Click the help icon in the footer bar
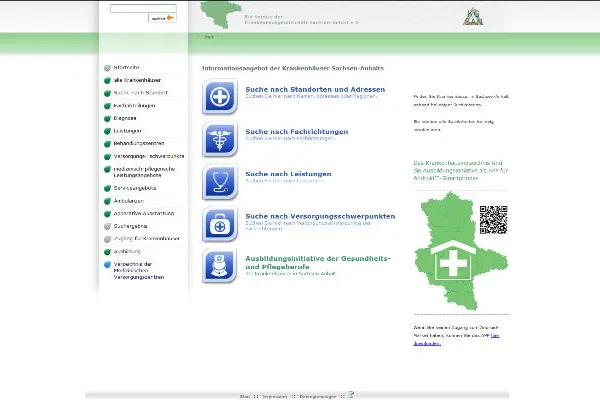 point(351,394)
